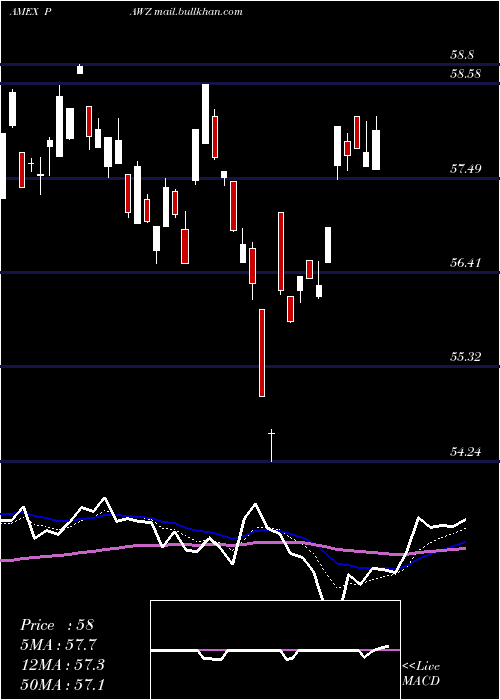The image size is (500, 700).
Task: Click the 58.8 price level label
Action: pos(462,55)
